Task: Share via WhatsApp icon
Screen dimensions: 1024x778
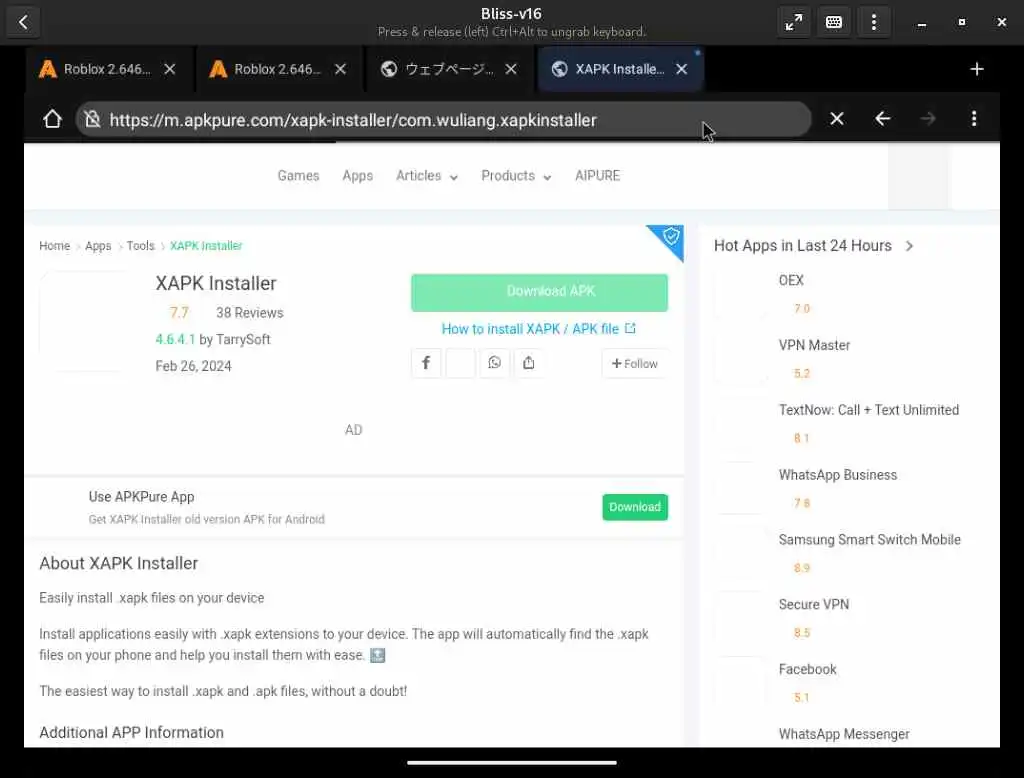Action: click(x=494, y=363)
